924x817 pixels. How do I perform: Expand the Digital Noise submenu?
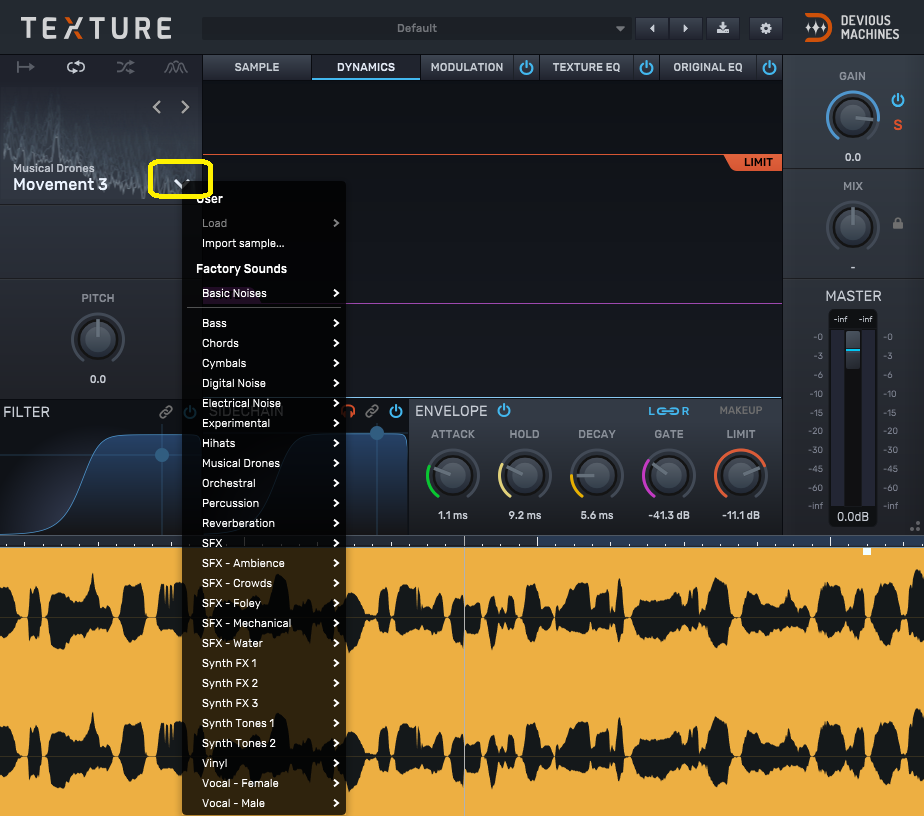pyautogui.click(x=264, y=383)
